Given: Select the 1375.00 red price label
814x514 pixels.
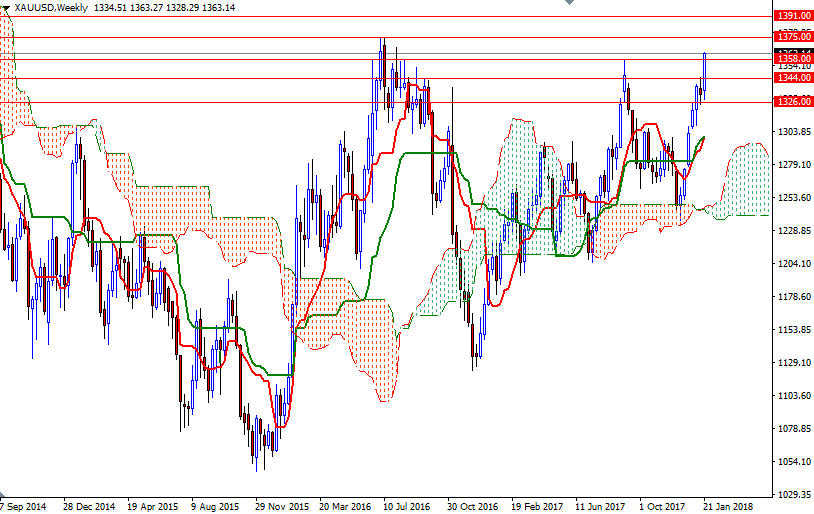Looking at the screenshot, I should (792, 37).
